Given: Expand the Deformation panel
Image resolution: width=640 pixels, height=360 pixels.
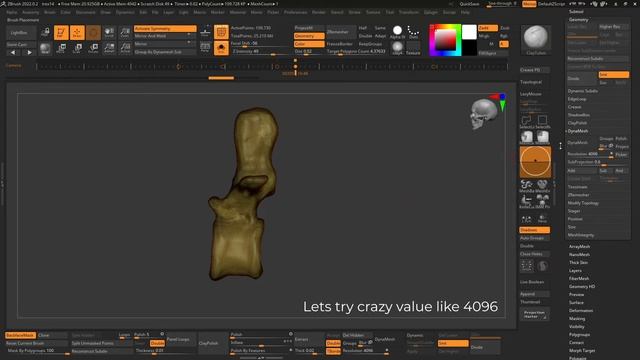Looking at the screenshot, I should click(x=581, y=311).
